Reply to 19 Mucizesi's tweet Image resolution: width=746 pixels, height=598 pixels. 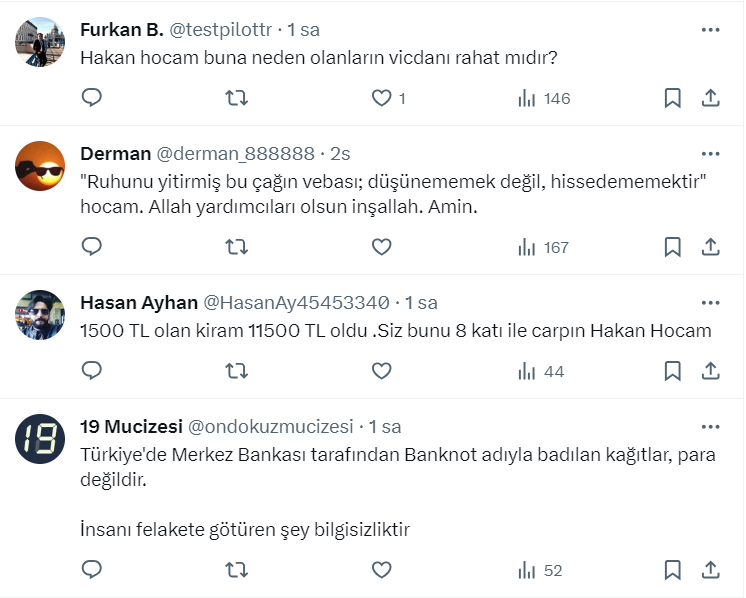tap(92, 570)
